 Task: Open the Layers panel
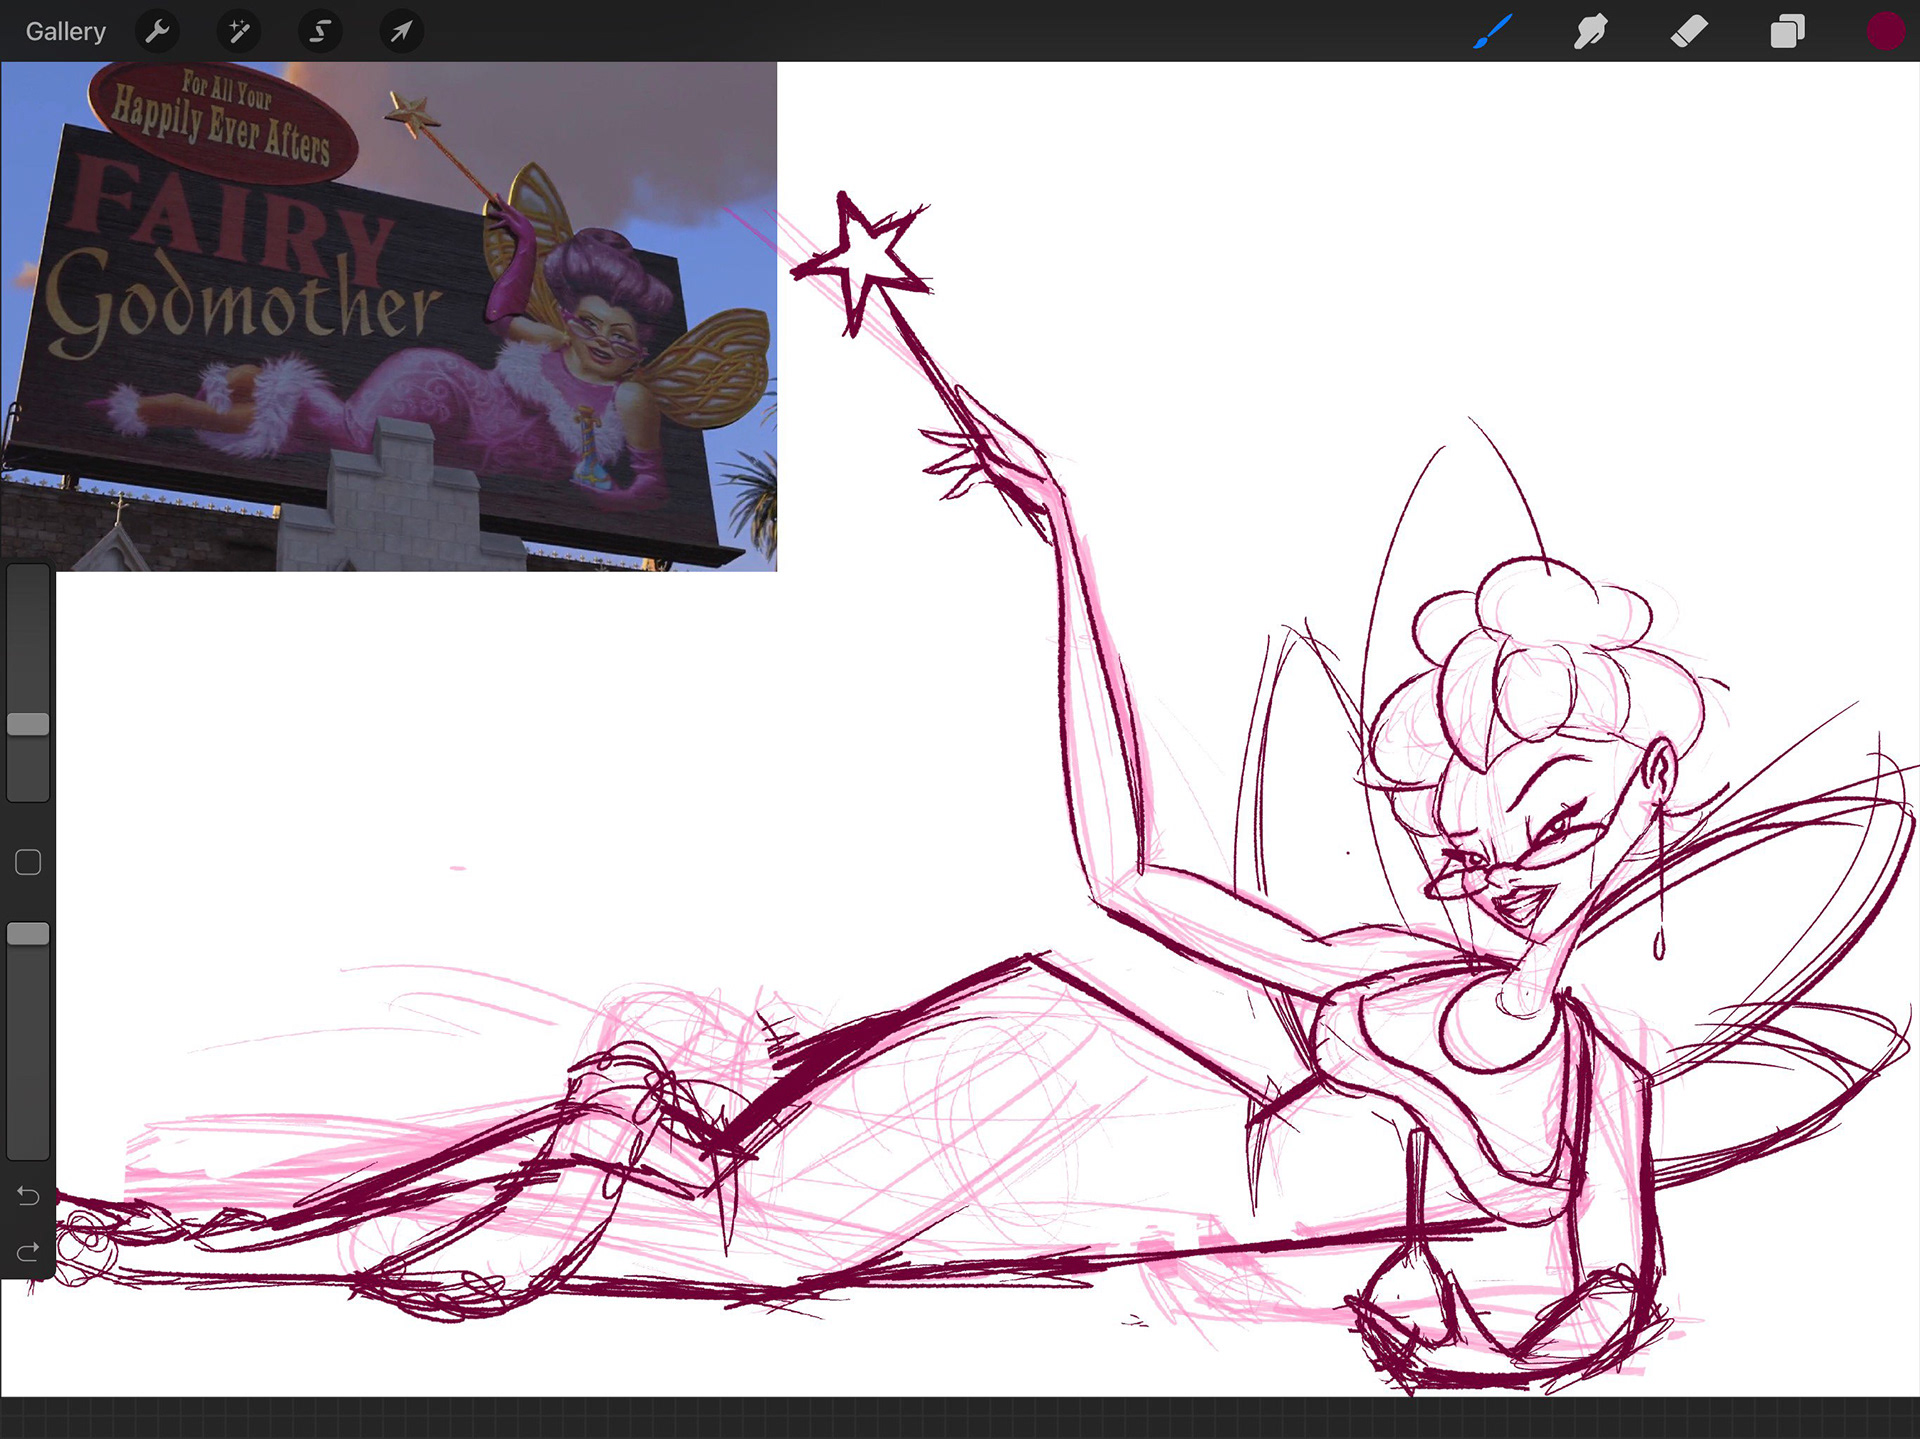tap(1787, 32)
